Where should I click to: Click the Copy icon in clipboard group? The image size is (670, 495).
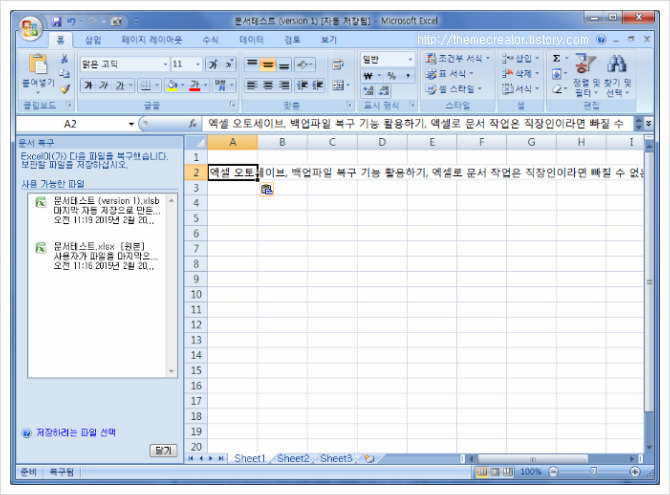tap(65, 74)
